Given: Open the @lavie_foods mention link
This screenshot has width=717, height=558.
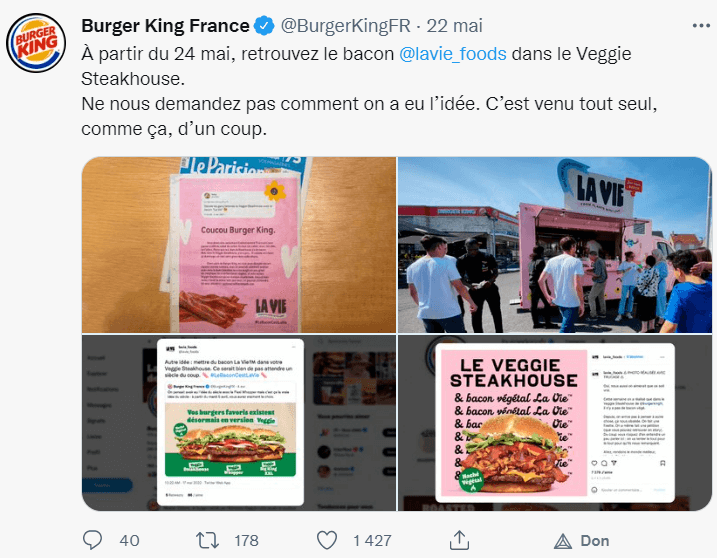Looking at the screenshot, I should tap(453, 54).
